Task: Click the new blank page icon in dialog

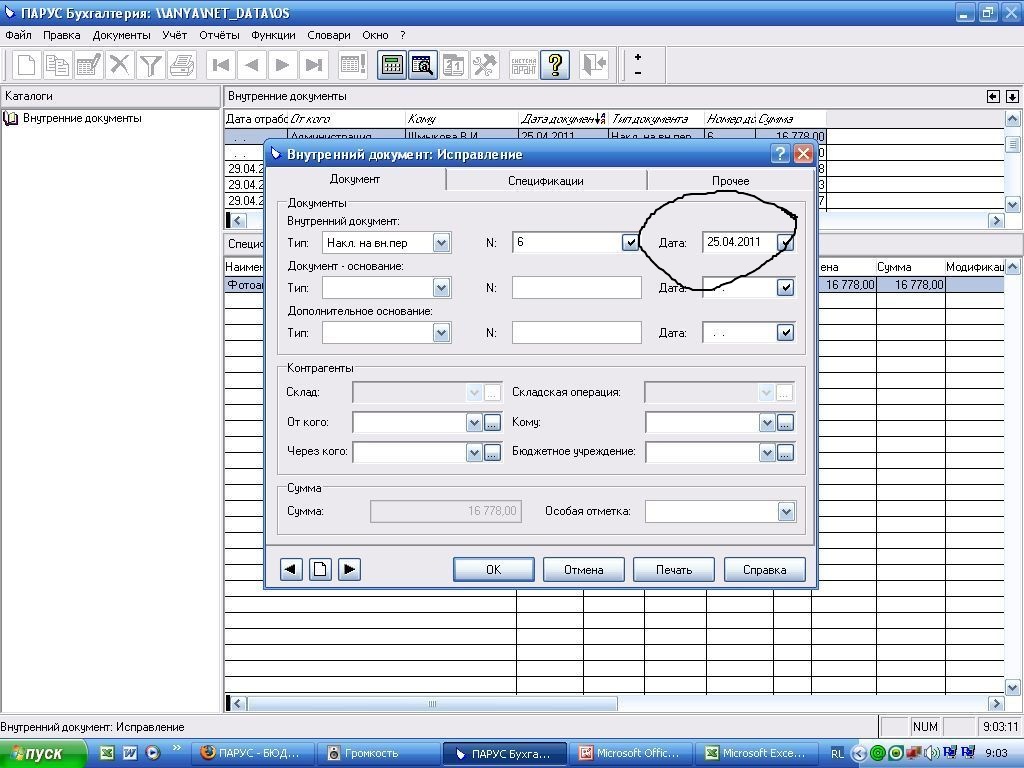Action: 320,569
